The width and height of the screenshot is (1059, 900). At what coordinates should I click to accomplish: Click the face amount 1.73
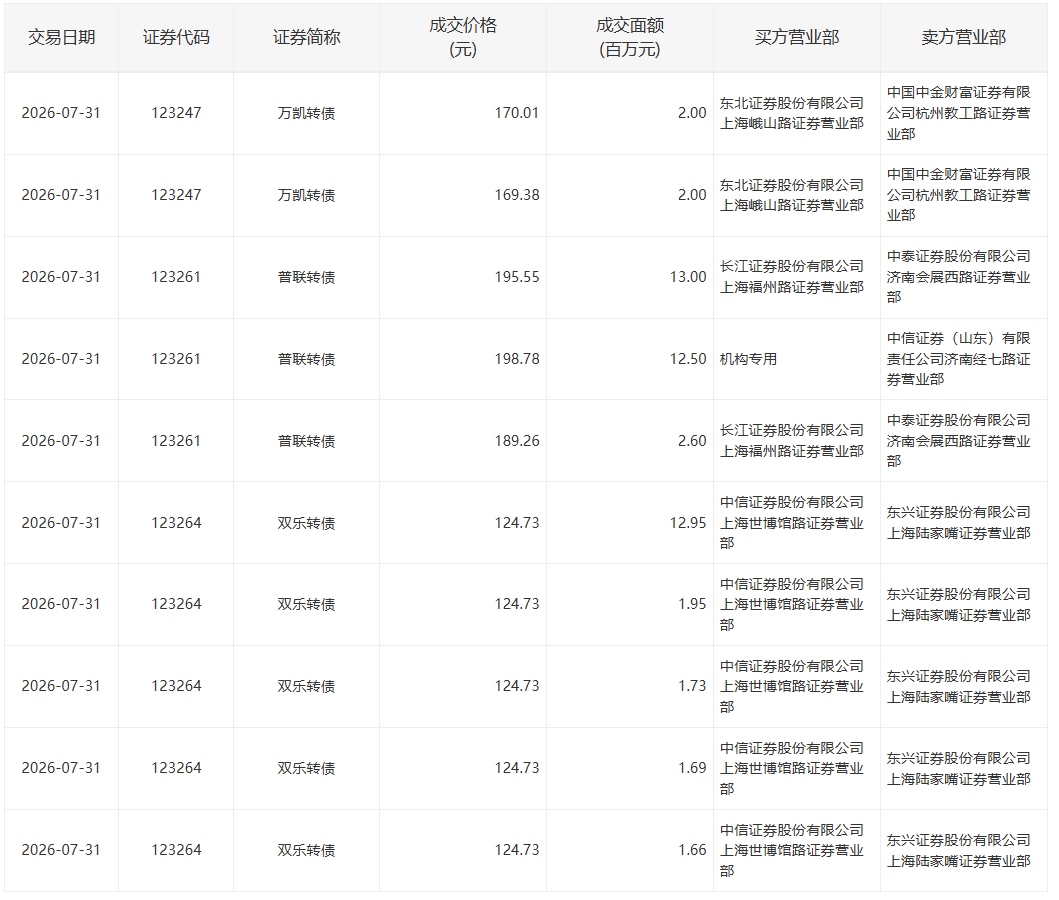pyautogui.click(x=692, y=687)
